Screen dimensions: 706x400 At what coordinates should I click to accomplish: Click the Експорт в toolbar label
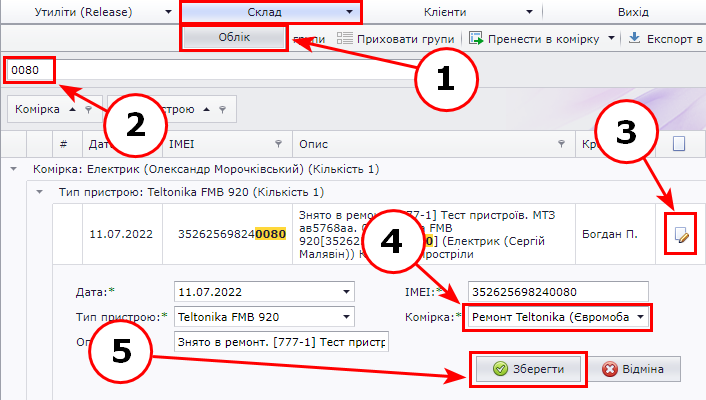coord(674,39)
